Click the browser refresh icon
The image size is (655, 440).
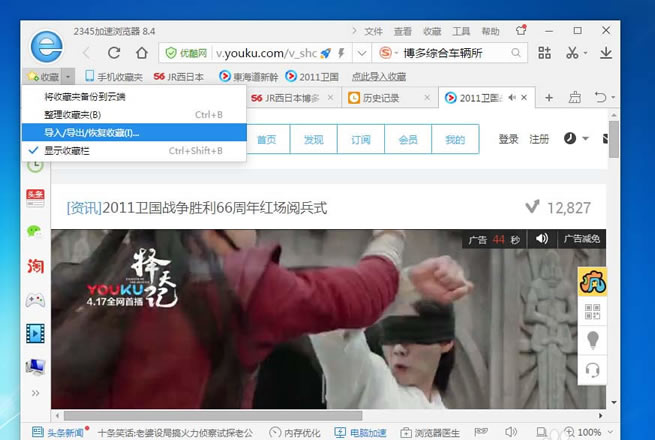point(114,53)
